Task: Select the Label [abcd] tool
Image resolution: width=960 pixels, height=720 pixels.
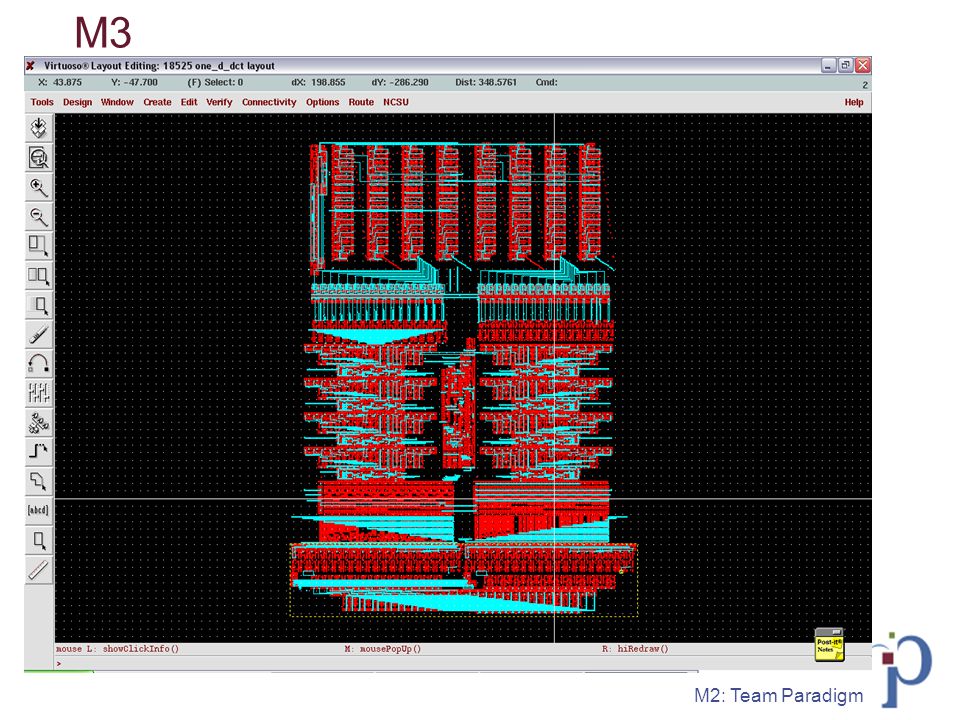Action: click(39, 511)
